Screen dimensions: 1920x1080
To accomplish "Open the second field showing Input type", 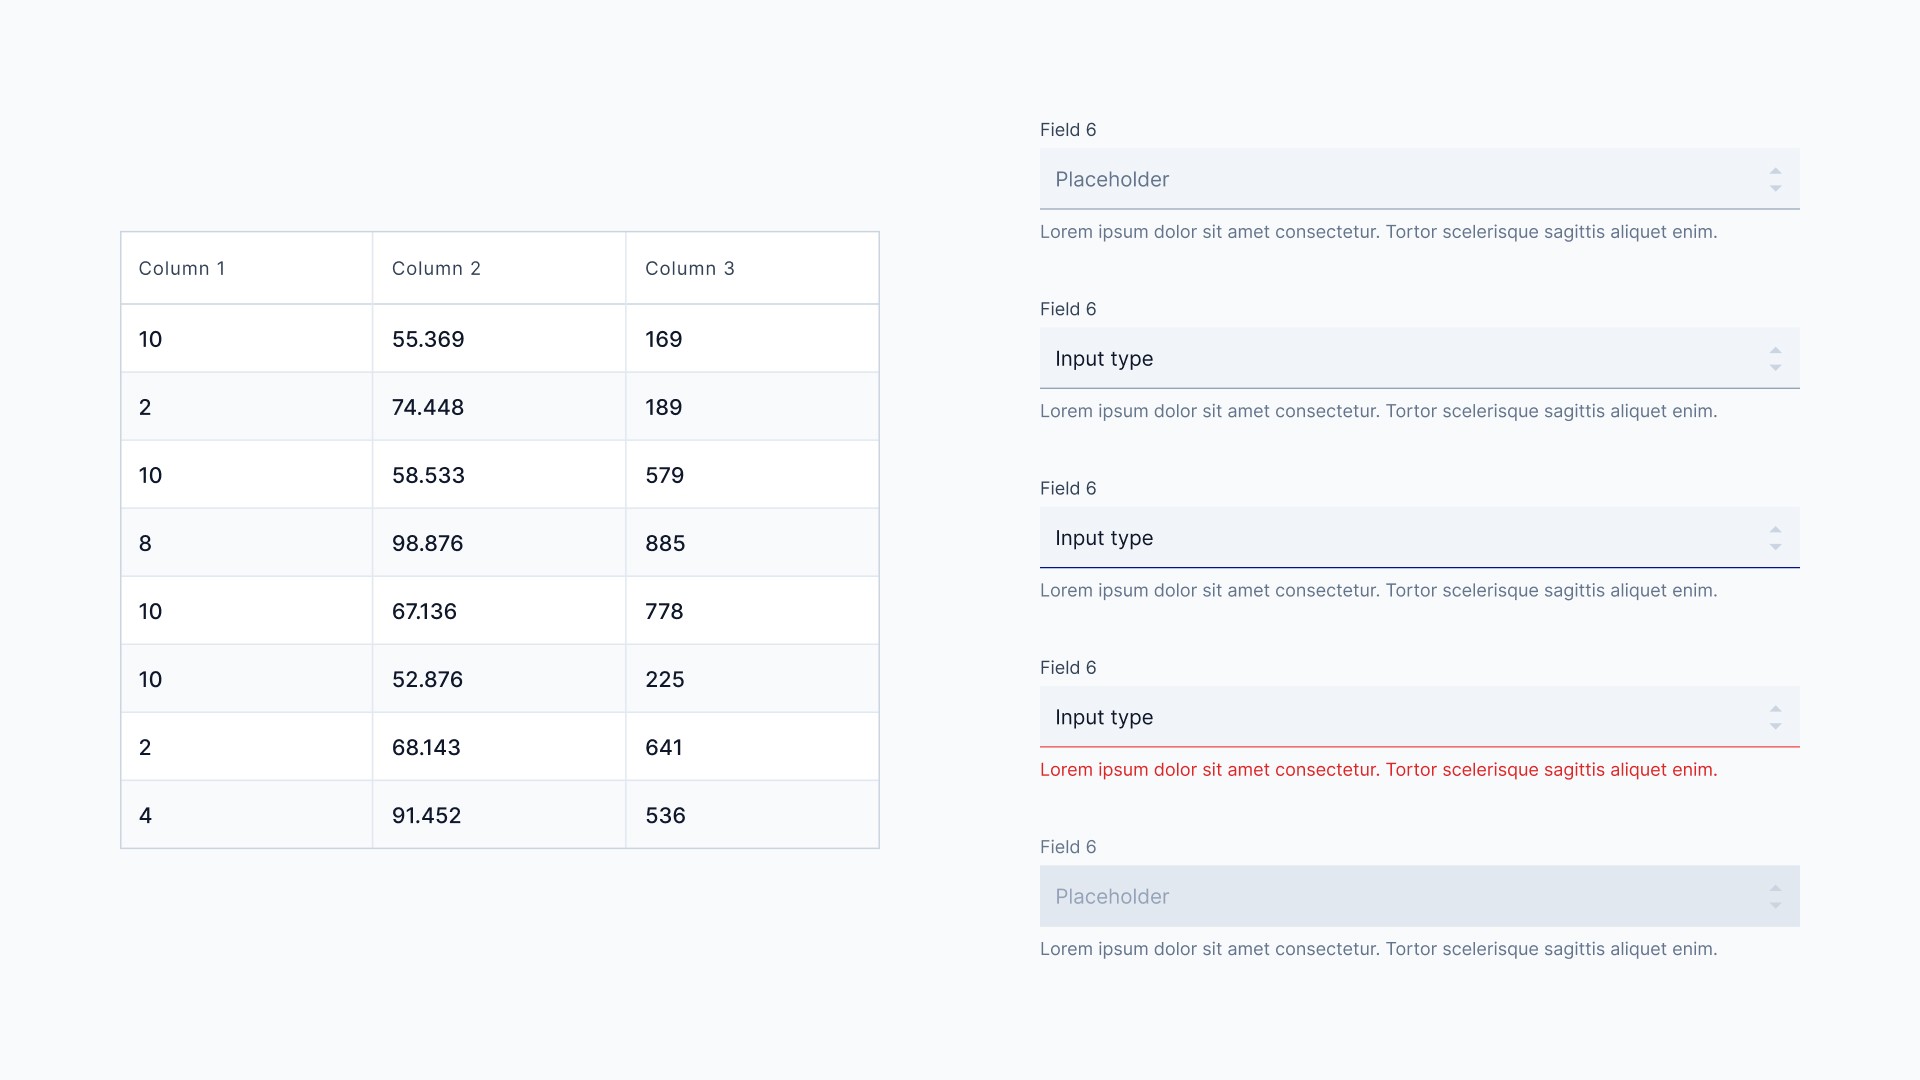I will (1400, 359).
